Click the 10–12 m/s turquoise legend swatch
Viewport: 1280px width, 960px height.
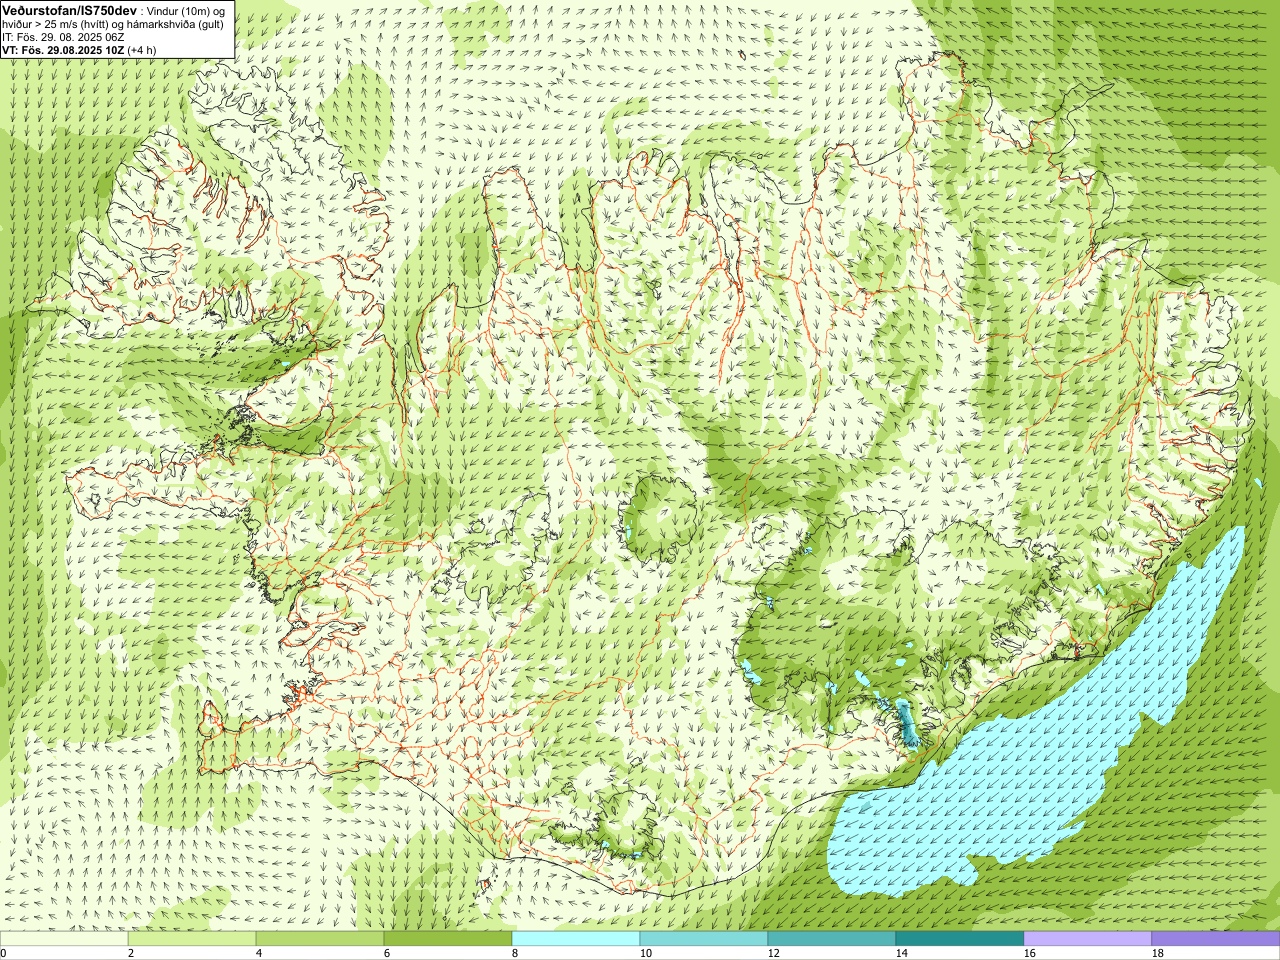pos(704,939)
